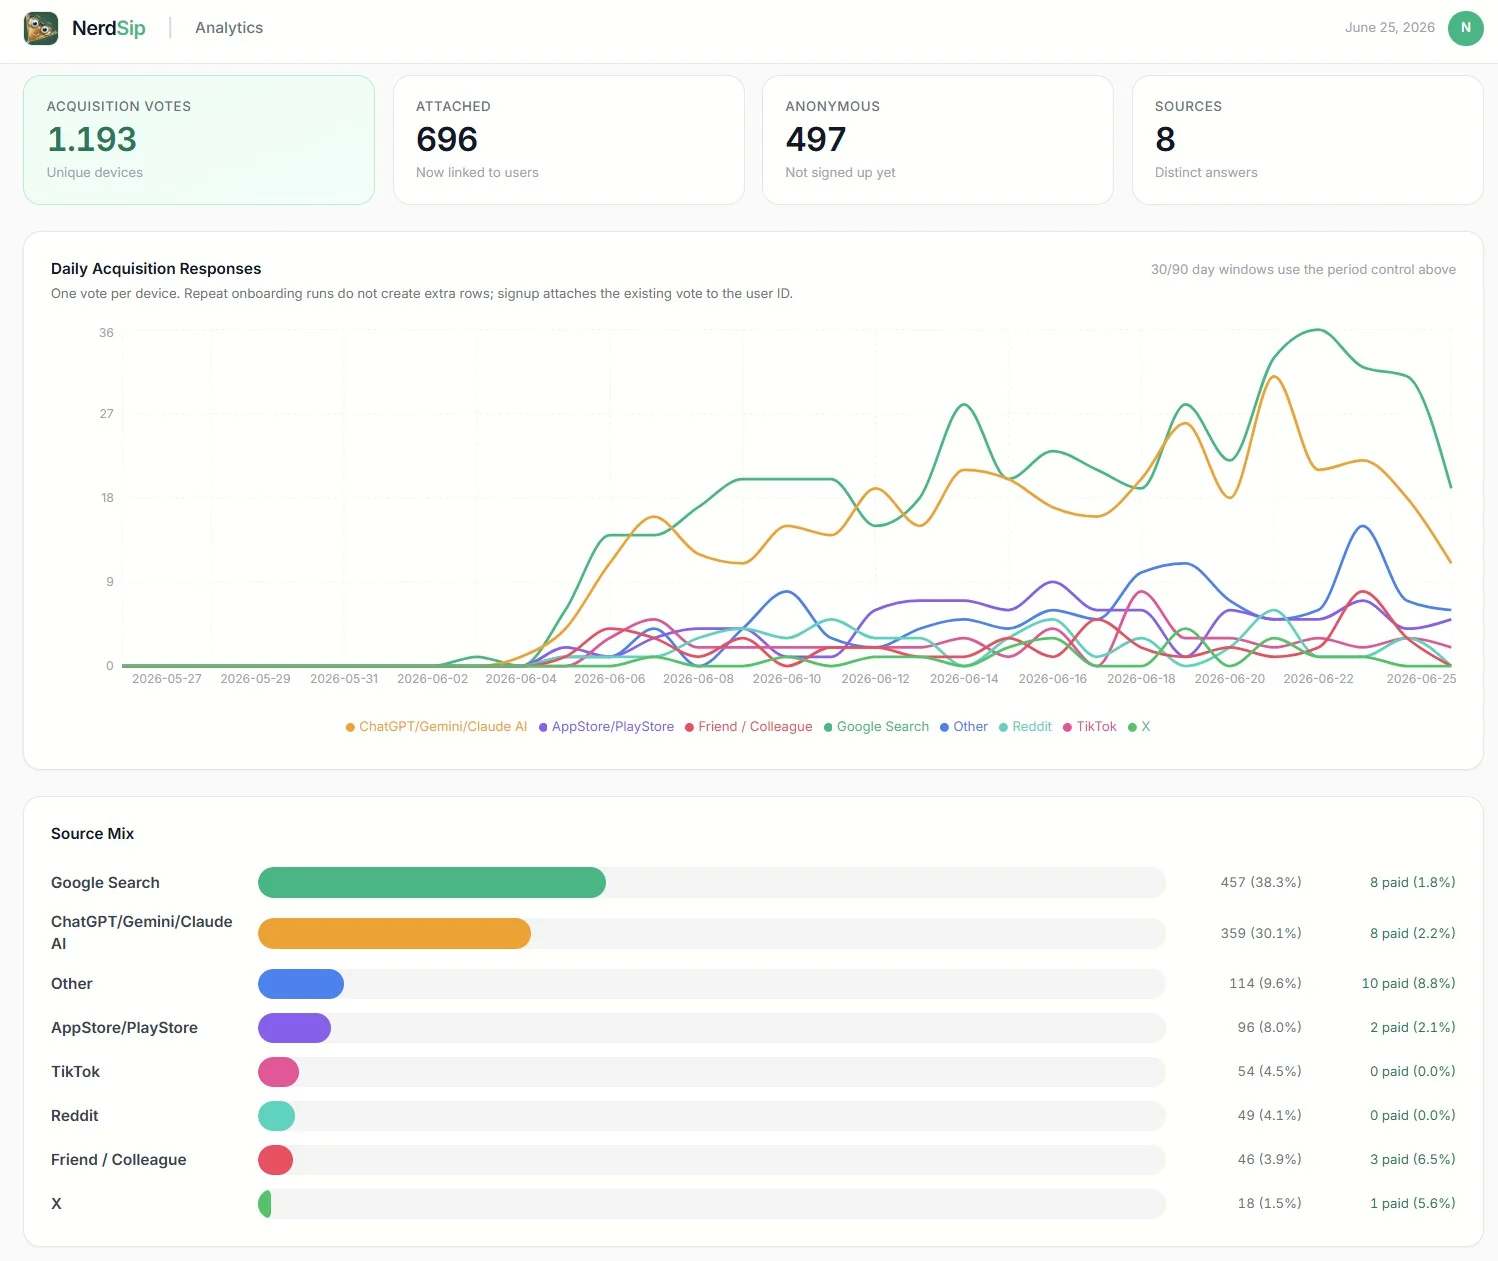Click the TikTok row label
The width and height of the screenshot is (1498, 1261).
(75, 1072)
